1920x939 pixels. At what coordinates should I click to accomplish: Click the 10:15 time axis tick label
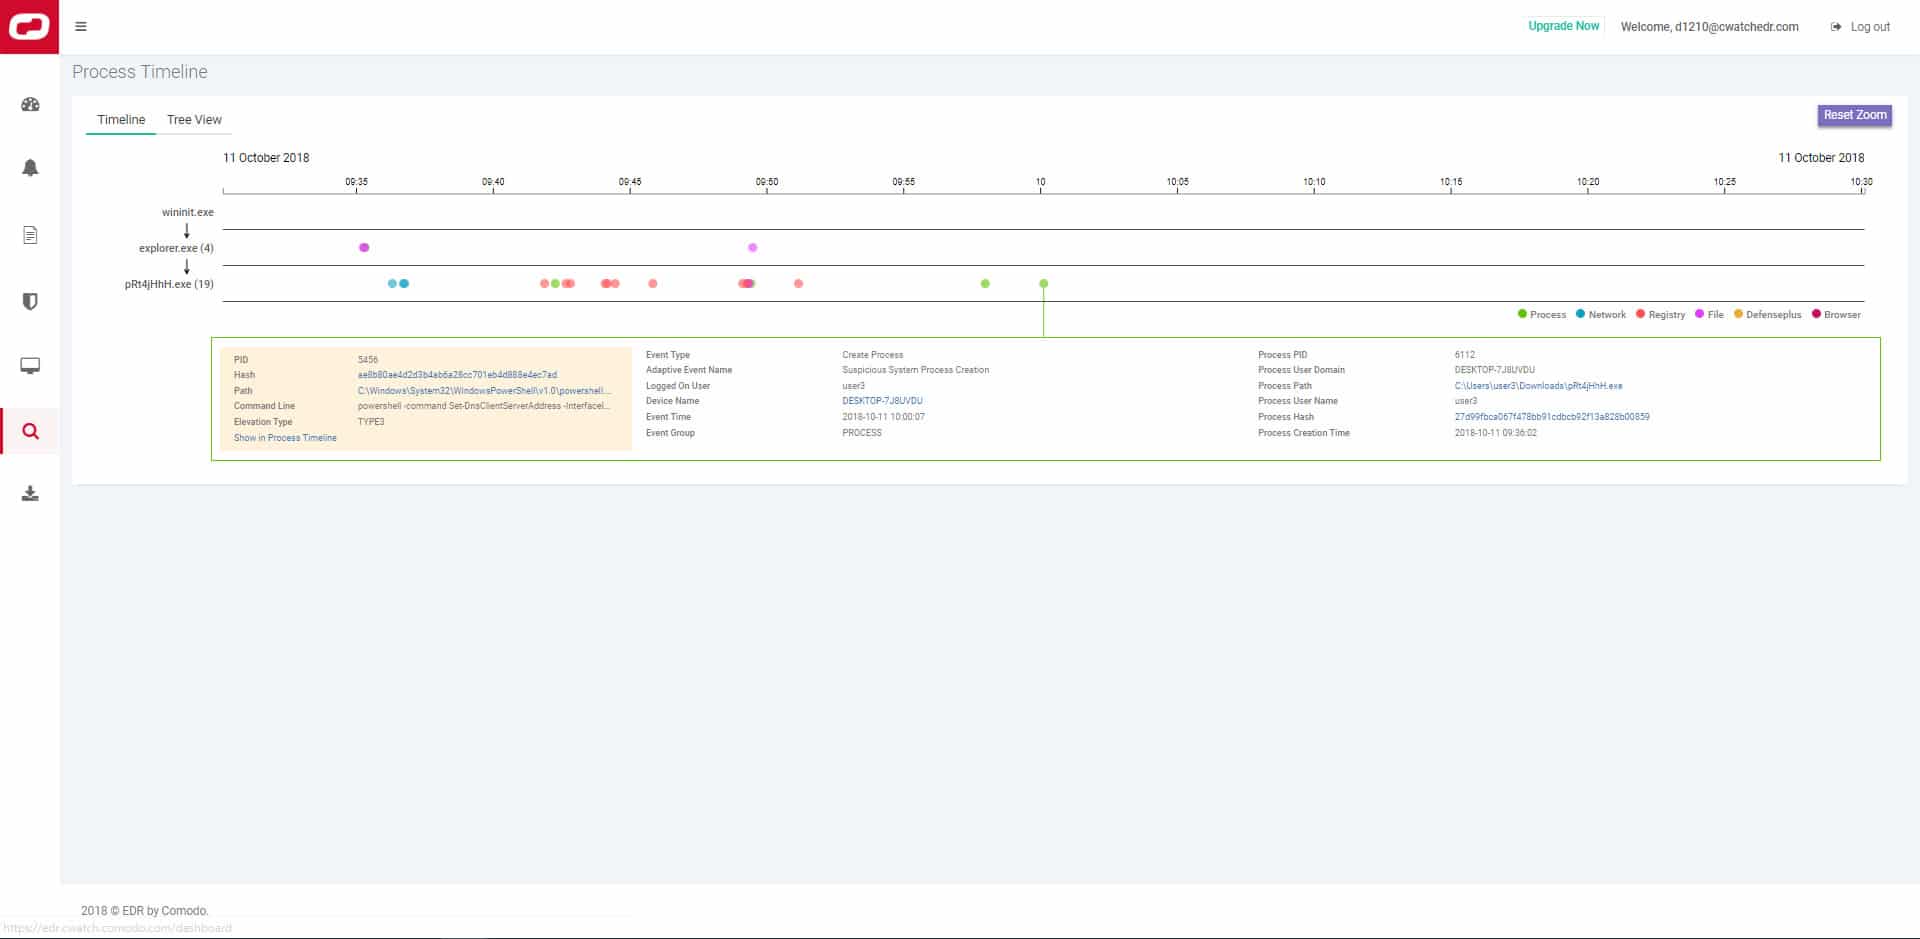coord(1451,182)
